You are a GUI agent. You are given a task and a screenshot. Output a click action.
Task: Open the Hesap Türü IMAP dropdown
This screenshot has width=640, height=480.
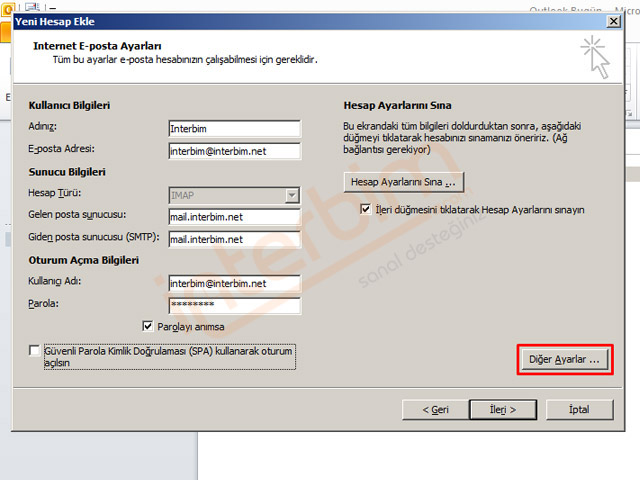pos(291,196)
